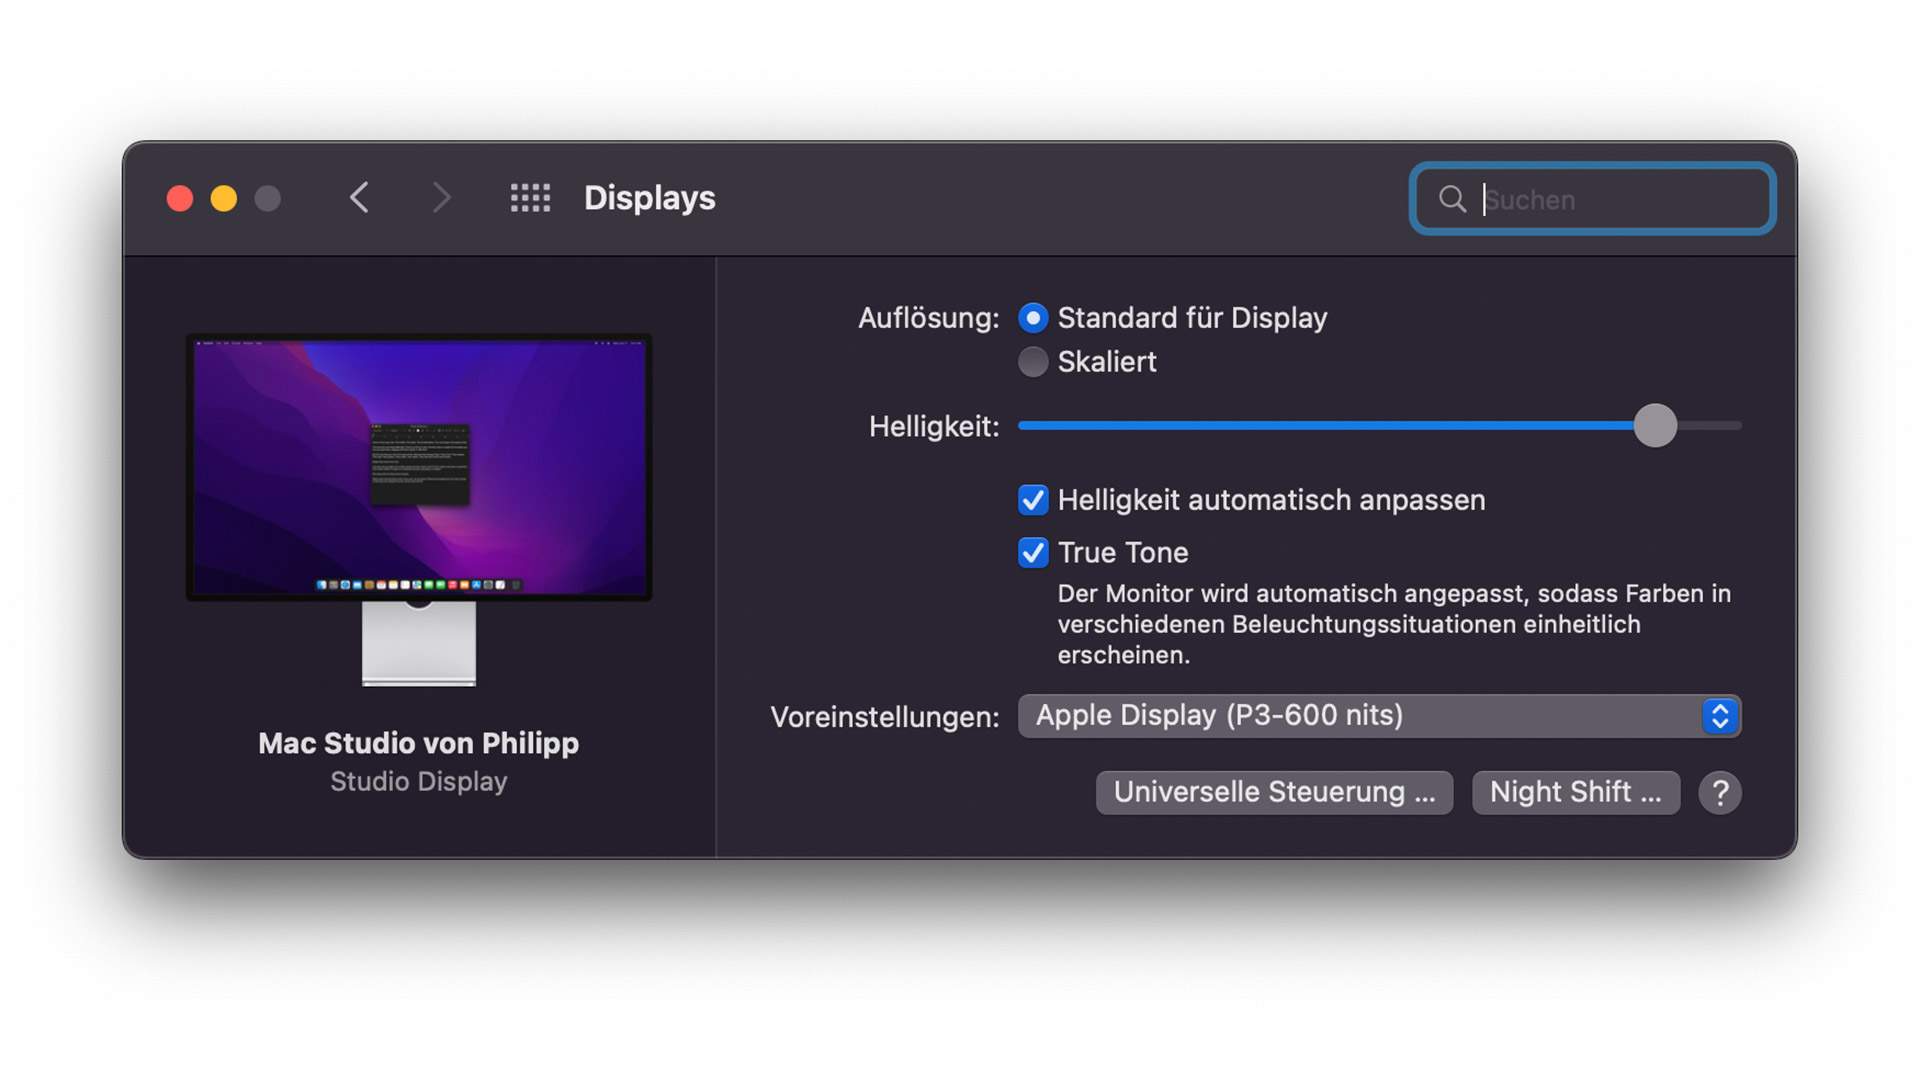Screen dimensions: 1920x1080
Task: Click the yellow minimize window button
Action: click(x=224, y=198)
